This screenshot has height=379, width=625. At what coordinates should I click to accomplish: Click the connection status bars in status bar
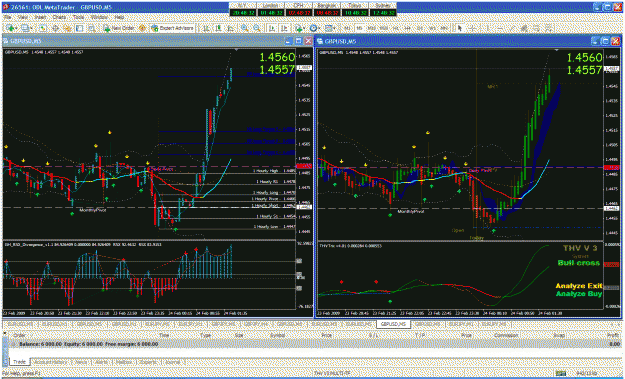pyautogui.click(x=562, y=374)
